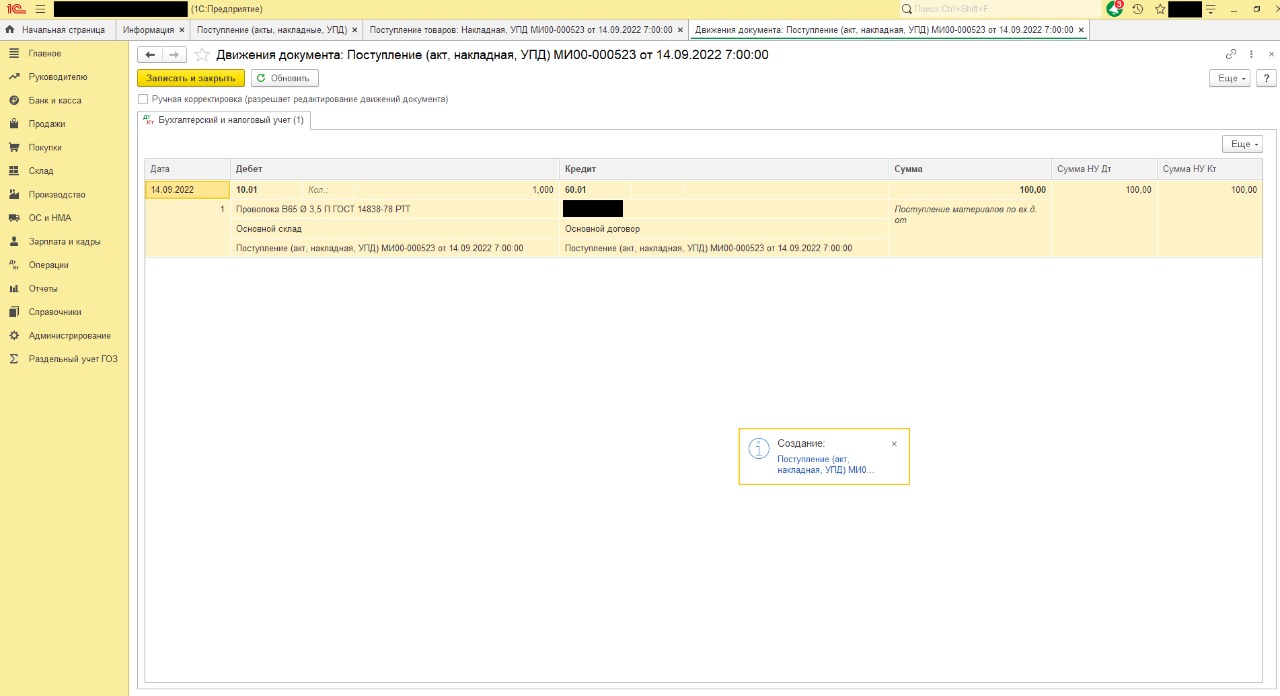Click the Сумма column header

pos(970,169)
